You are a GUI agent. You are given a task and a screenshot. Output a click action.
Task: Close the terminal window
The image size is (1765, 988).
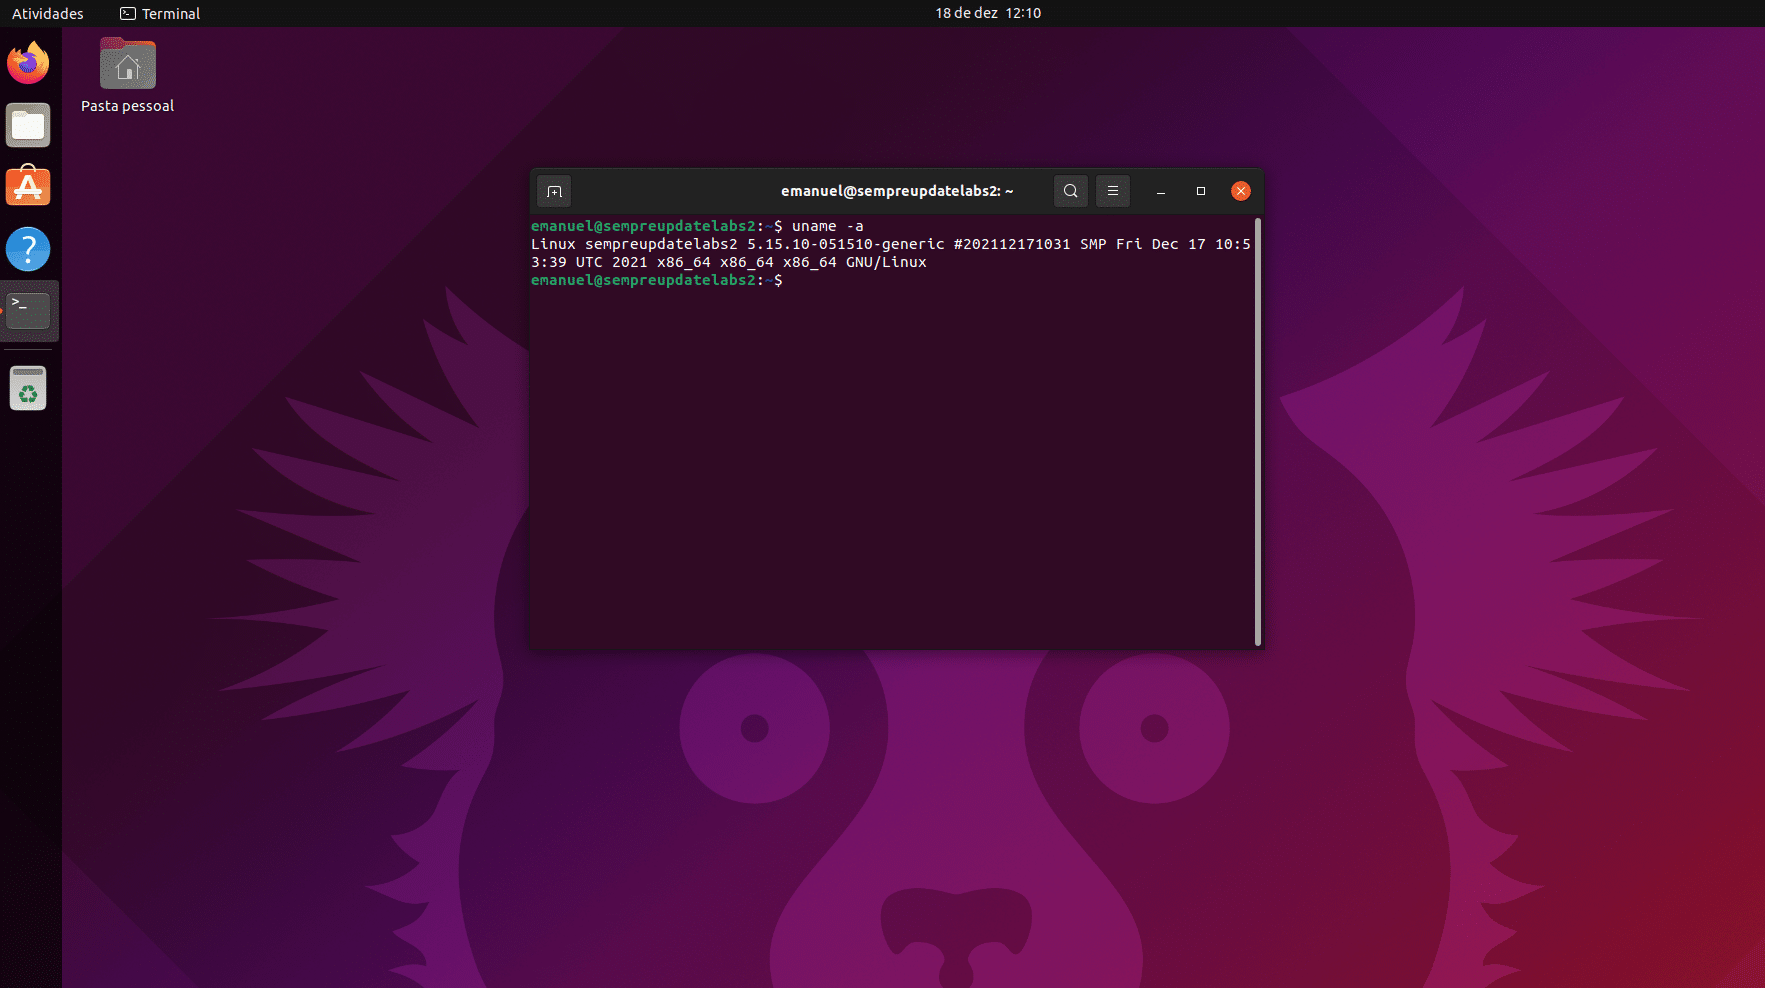[1241, 191]
